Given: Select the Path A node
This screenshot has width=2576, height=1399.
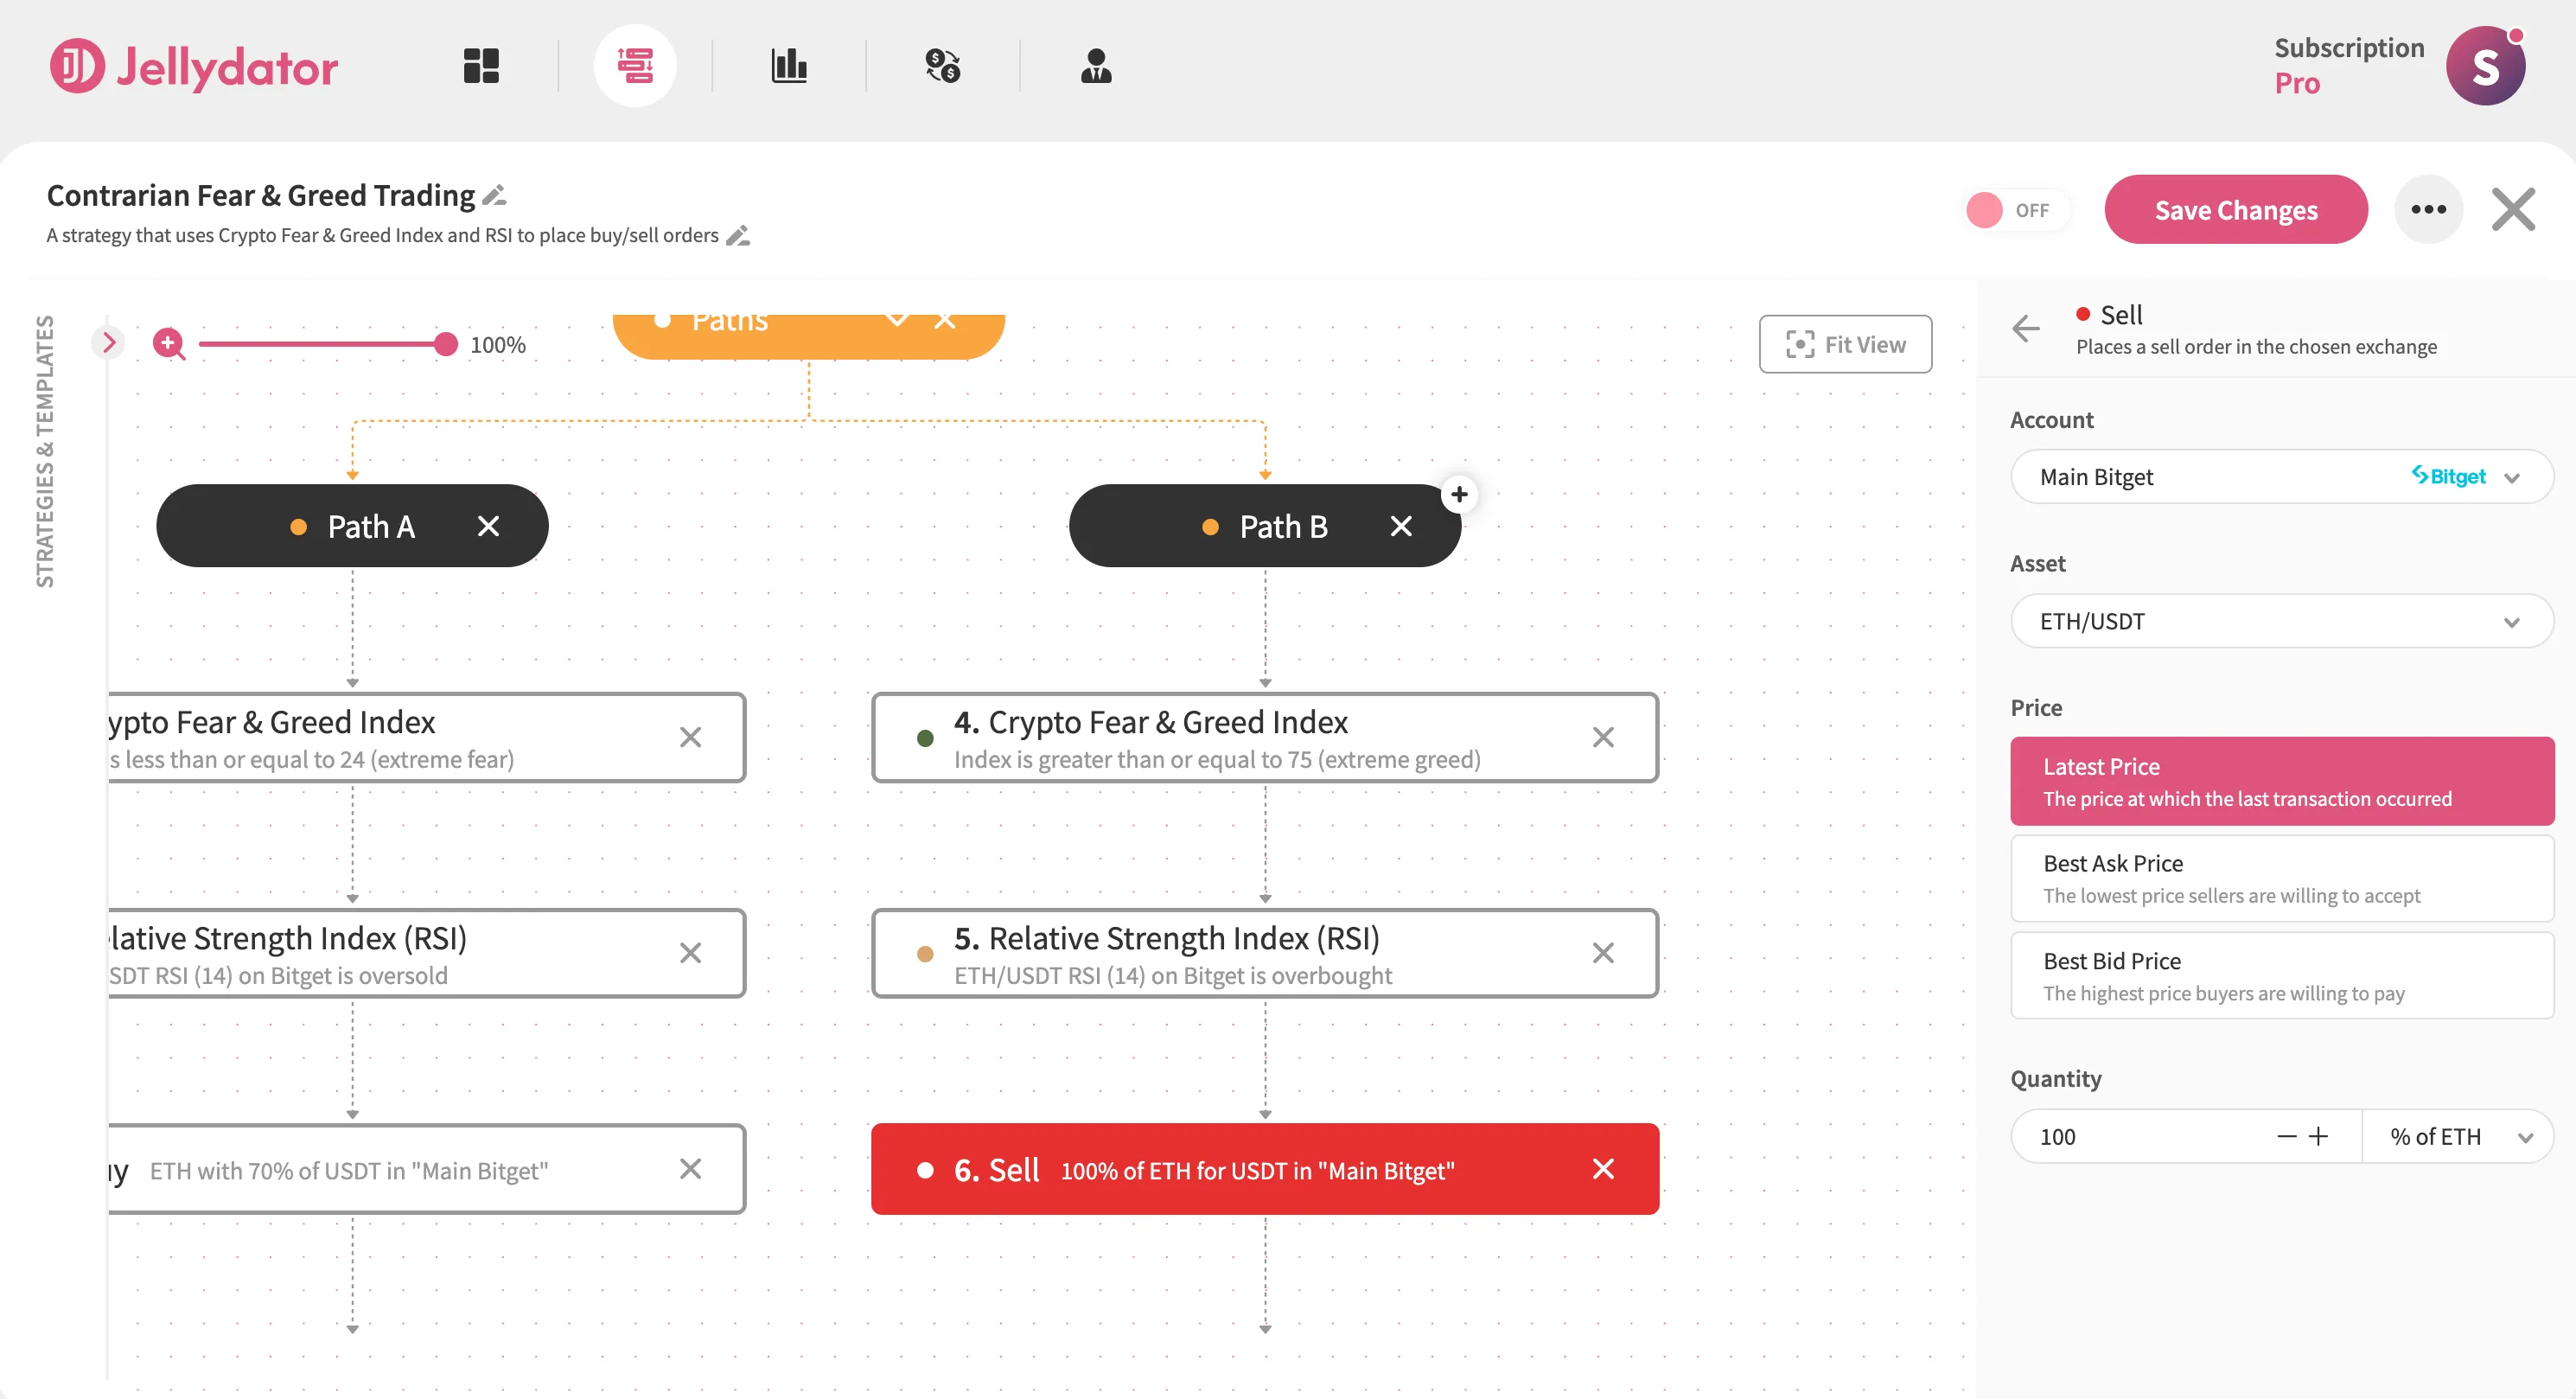Looking at the screenshot, I should pos(352,526).
